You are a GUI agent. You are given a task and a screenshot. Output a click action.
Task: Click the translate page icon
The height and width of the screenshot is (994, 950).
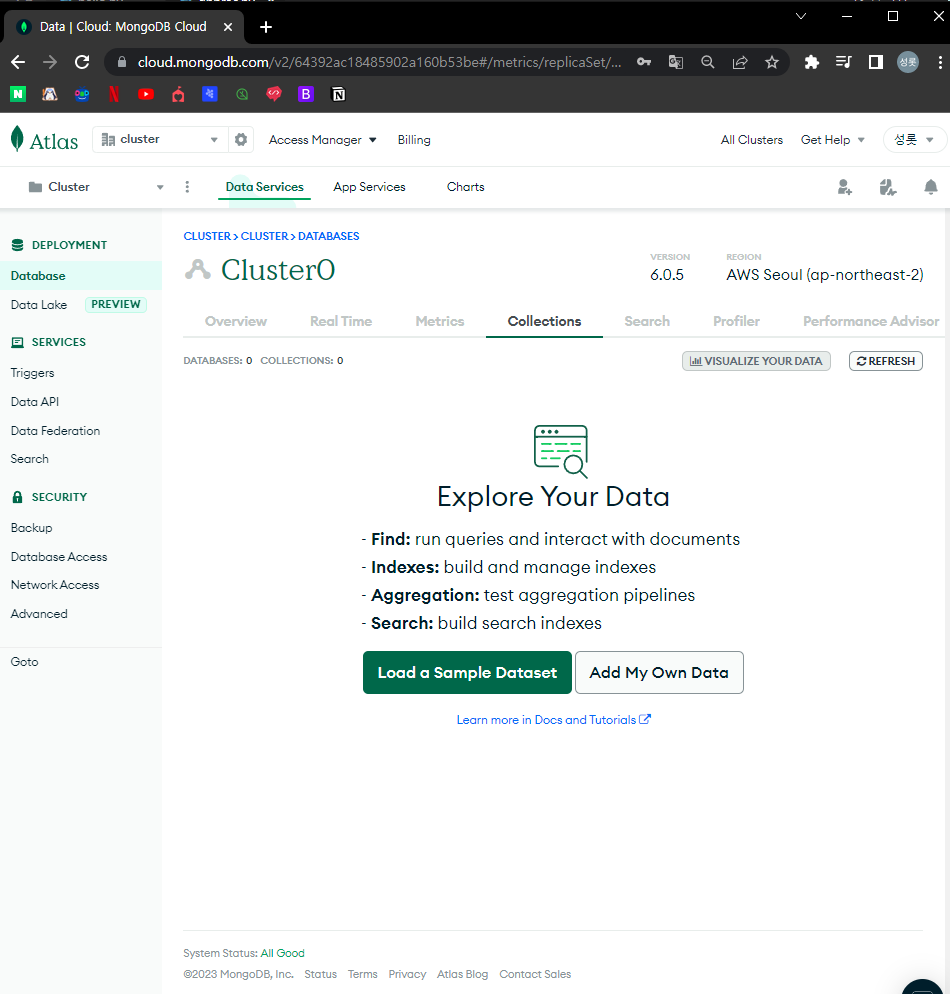676,62
